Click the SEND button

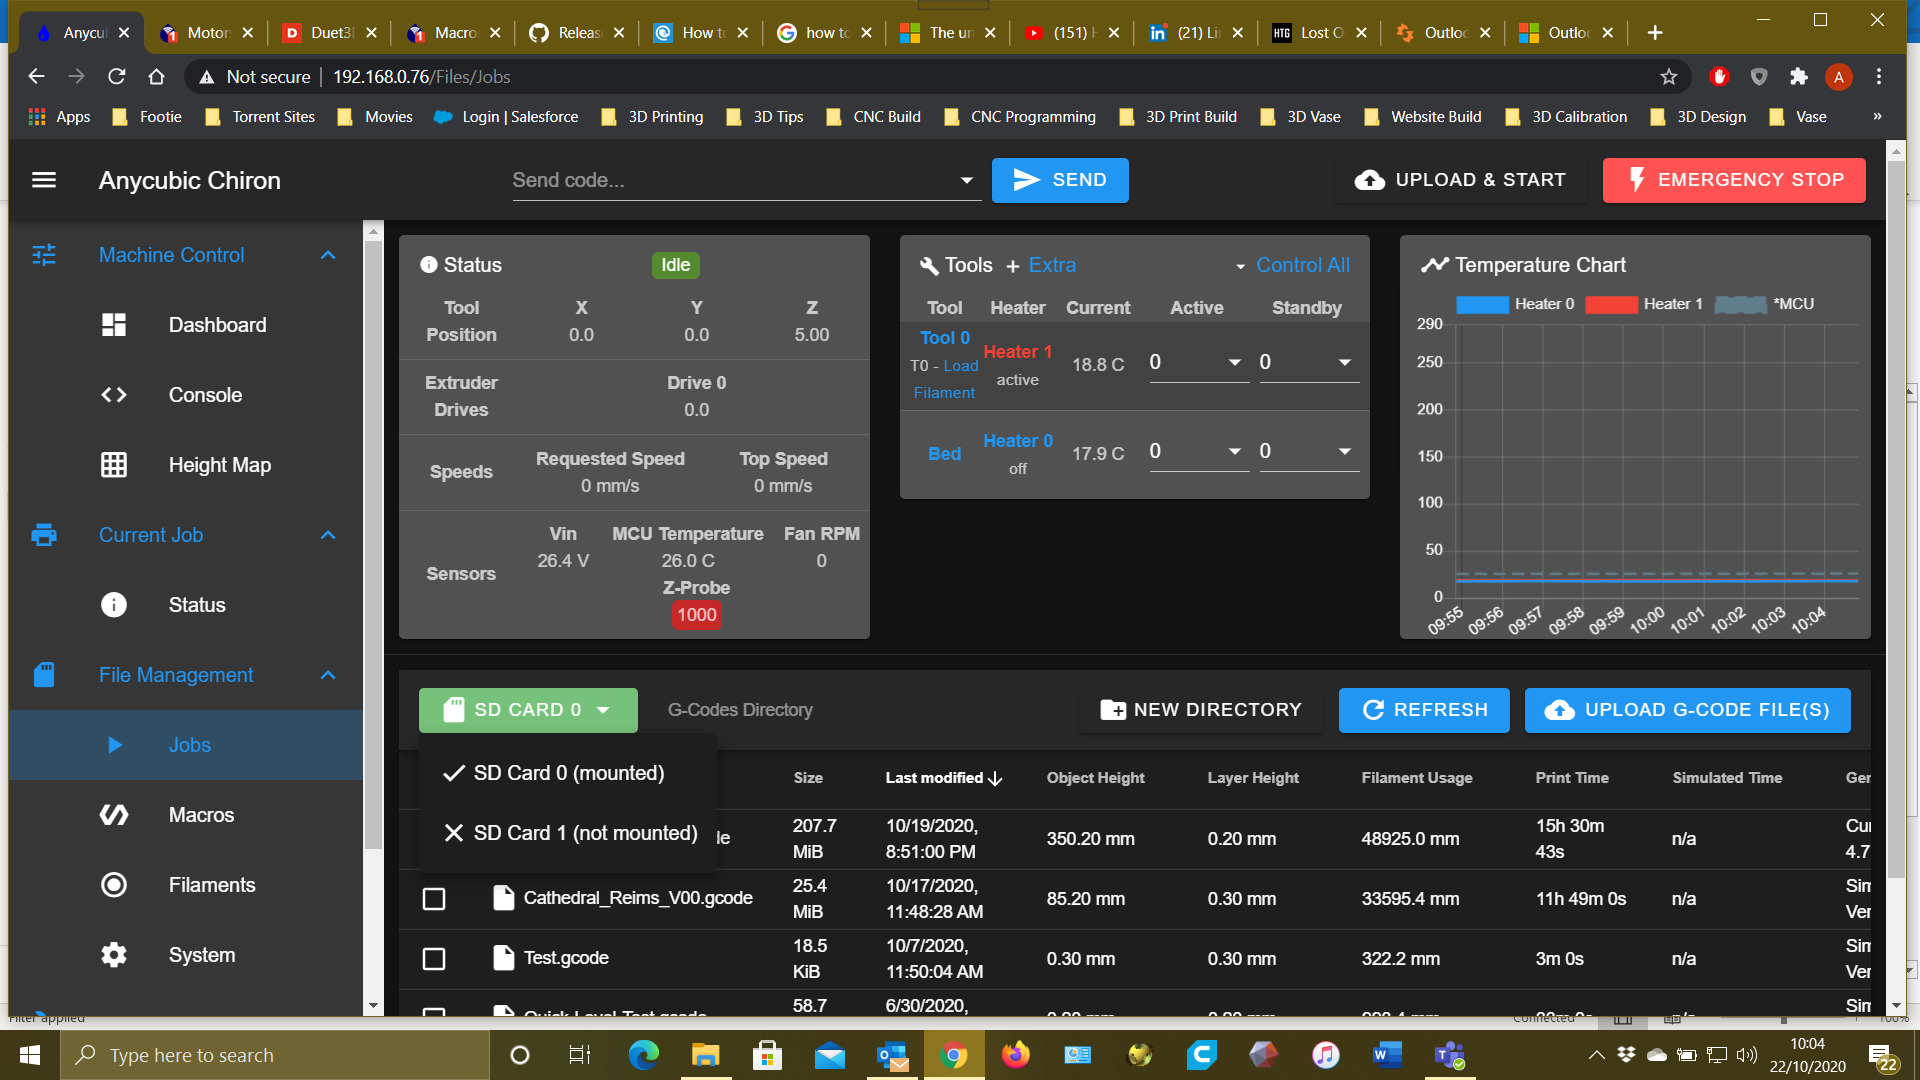pyautogui.click(x=1060, y=180)
